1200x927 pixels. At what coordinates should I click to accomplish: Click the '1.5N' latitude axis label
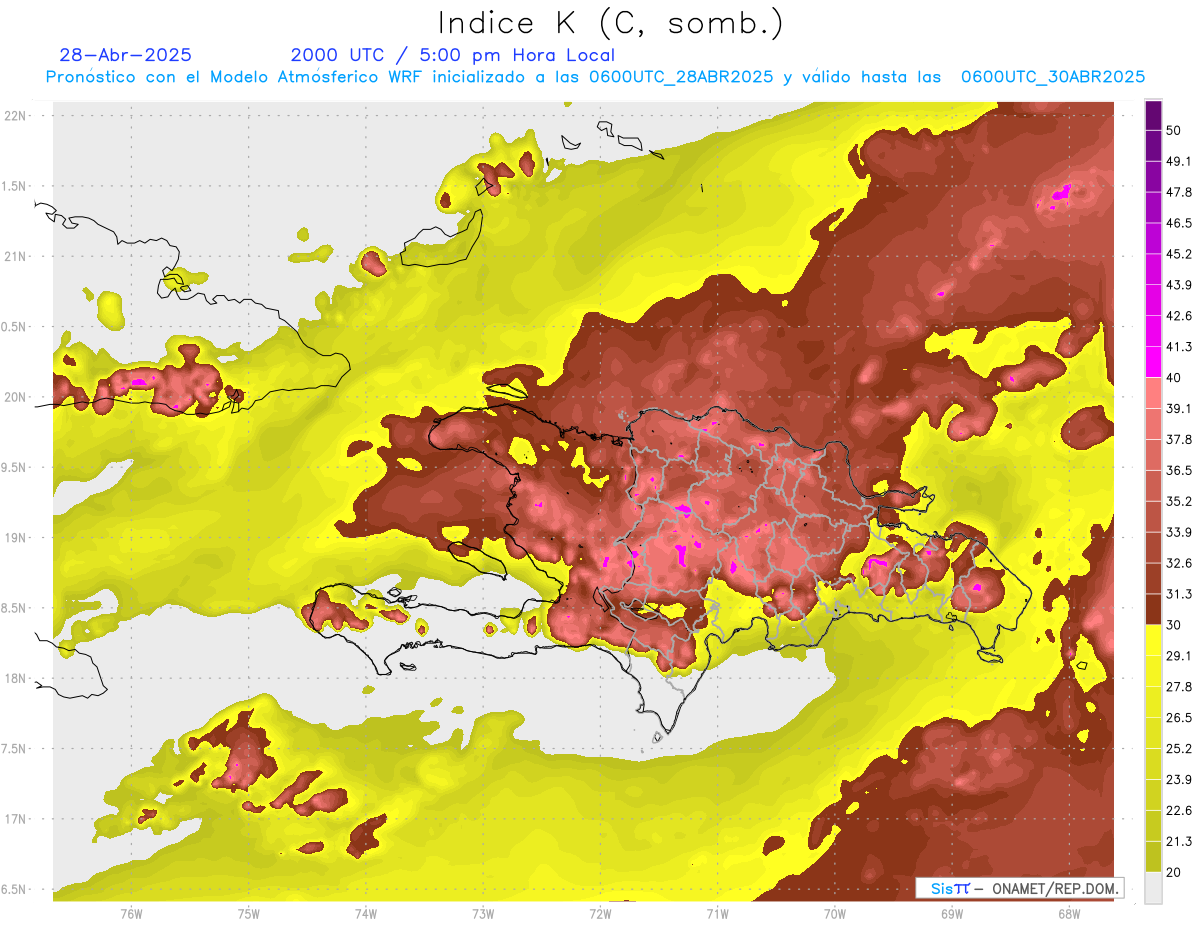tap(15, 186)
